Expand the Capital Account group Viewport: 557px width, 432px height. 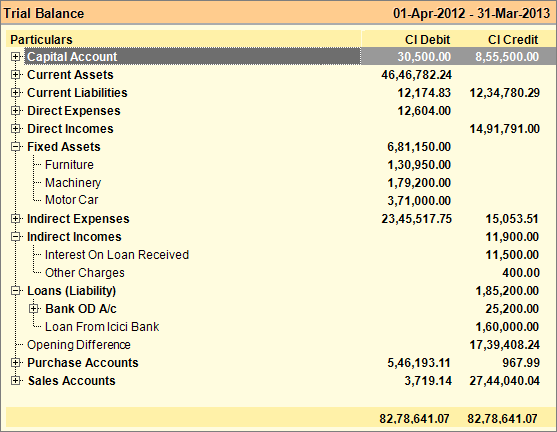coord(15,56)
